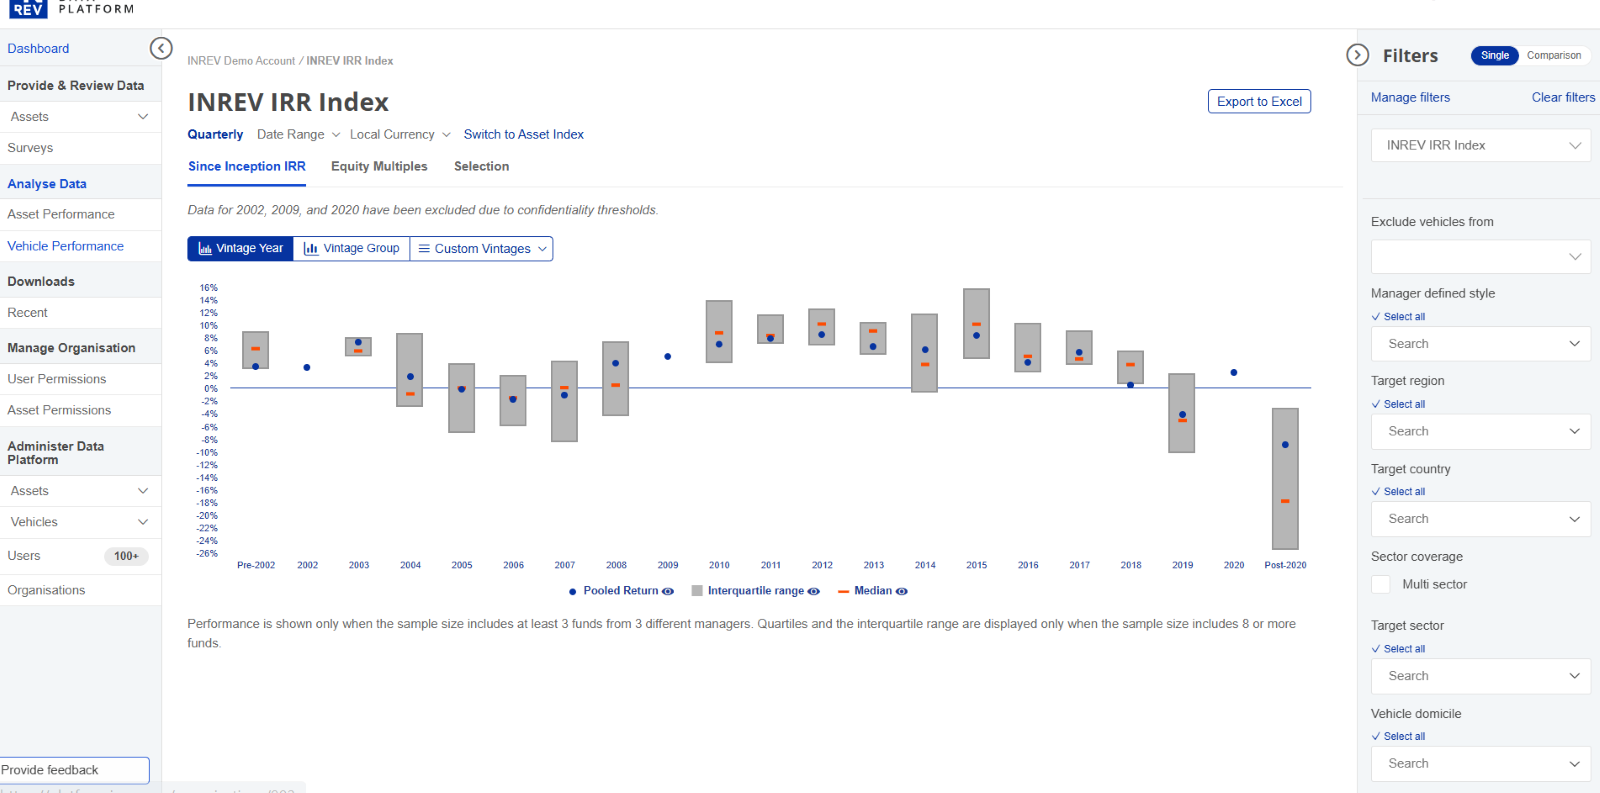Collapse the left sidebar arrow icon

(x=160, y=48)
